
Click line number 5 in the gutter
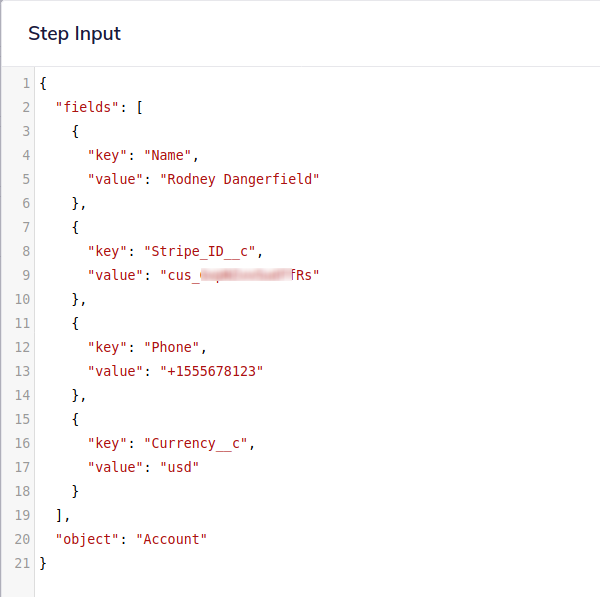[25, 179]
